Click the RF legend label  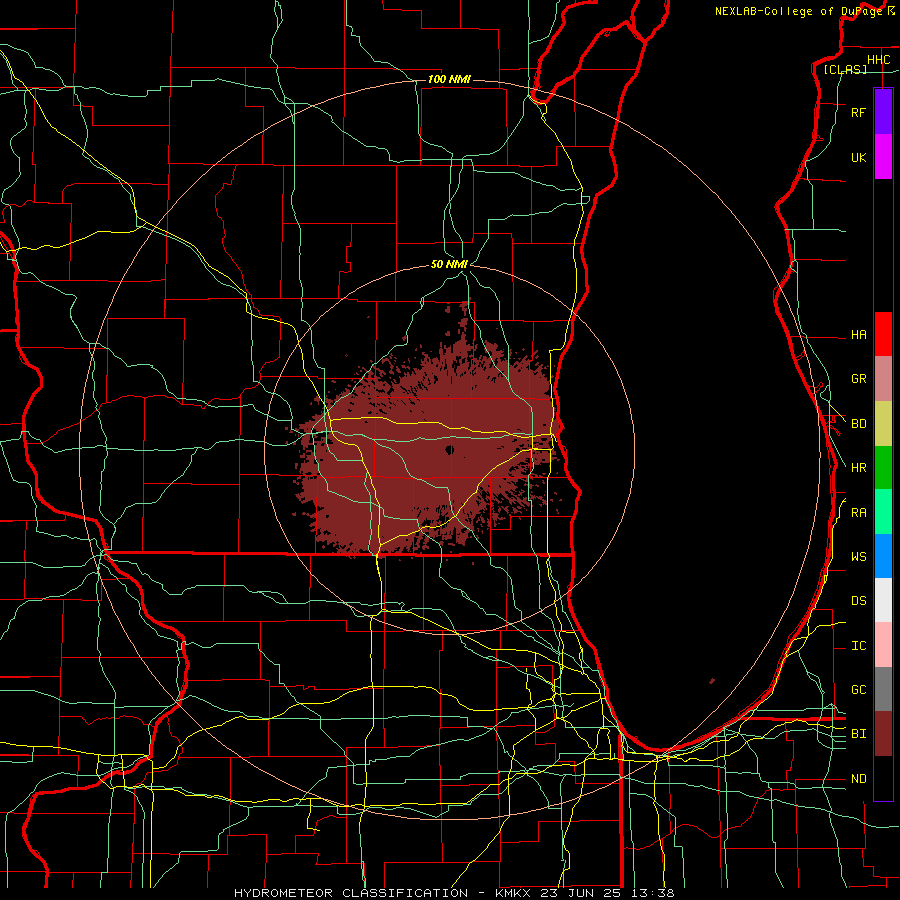coord(858,112)
